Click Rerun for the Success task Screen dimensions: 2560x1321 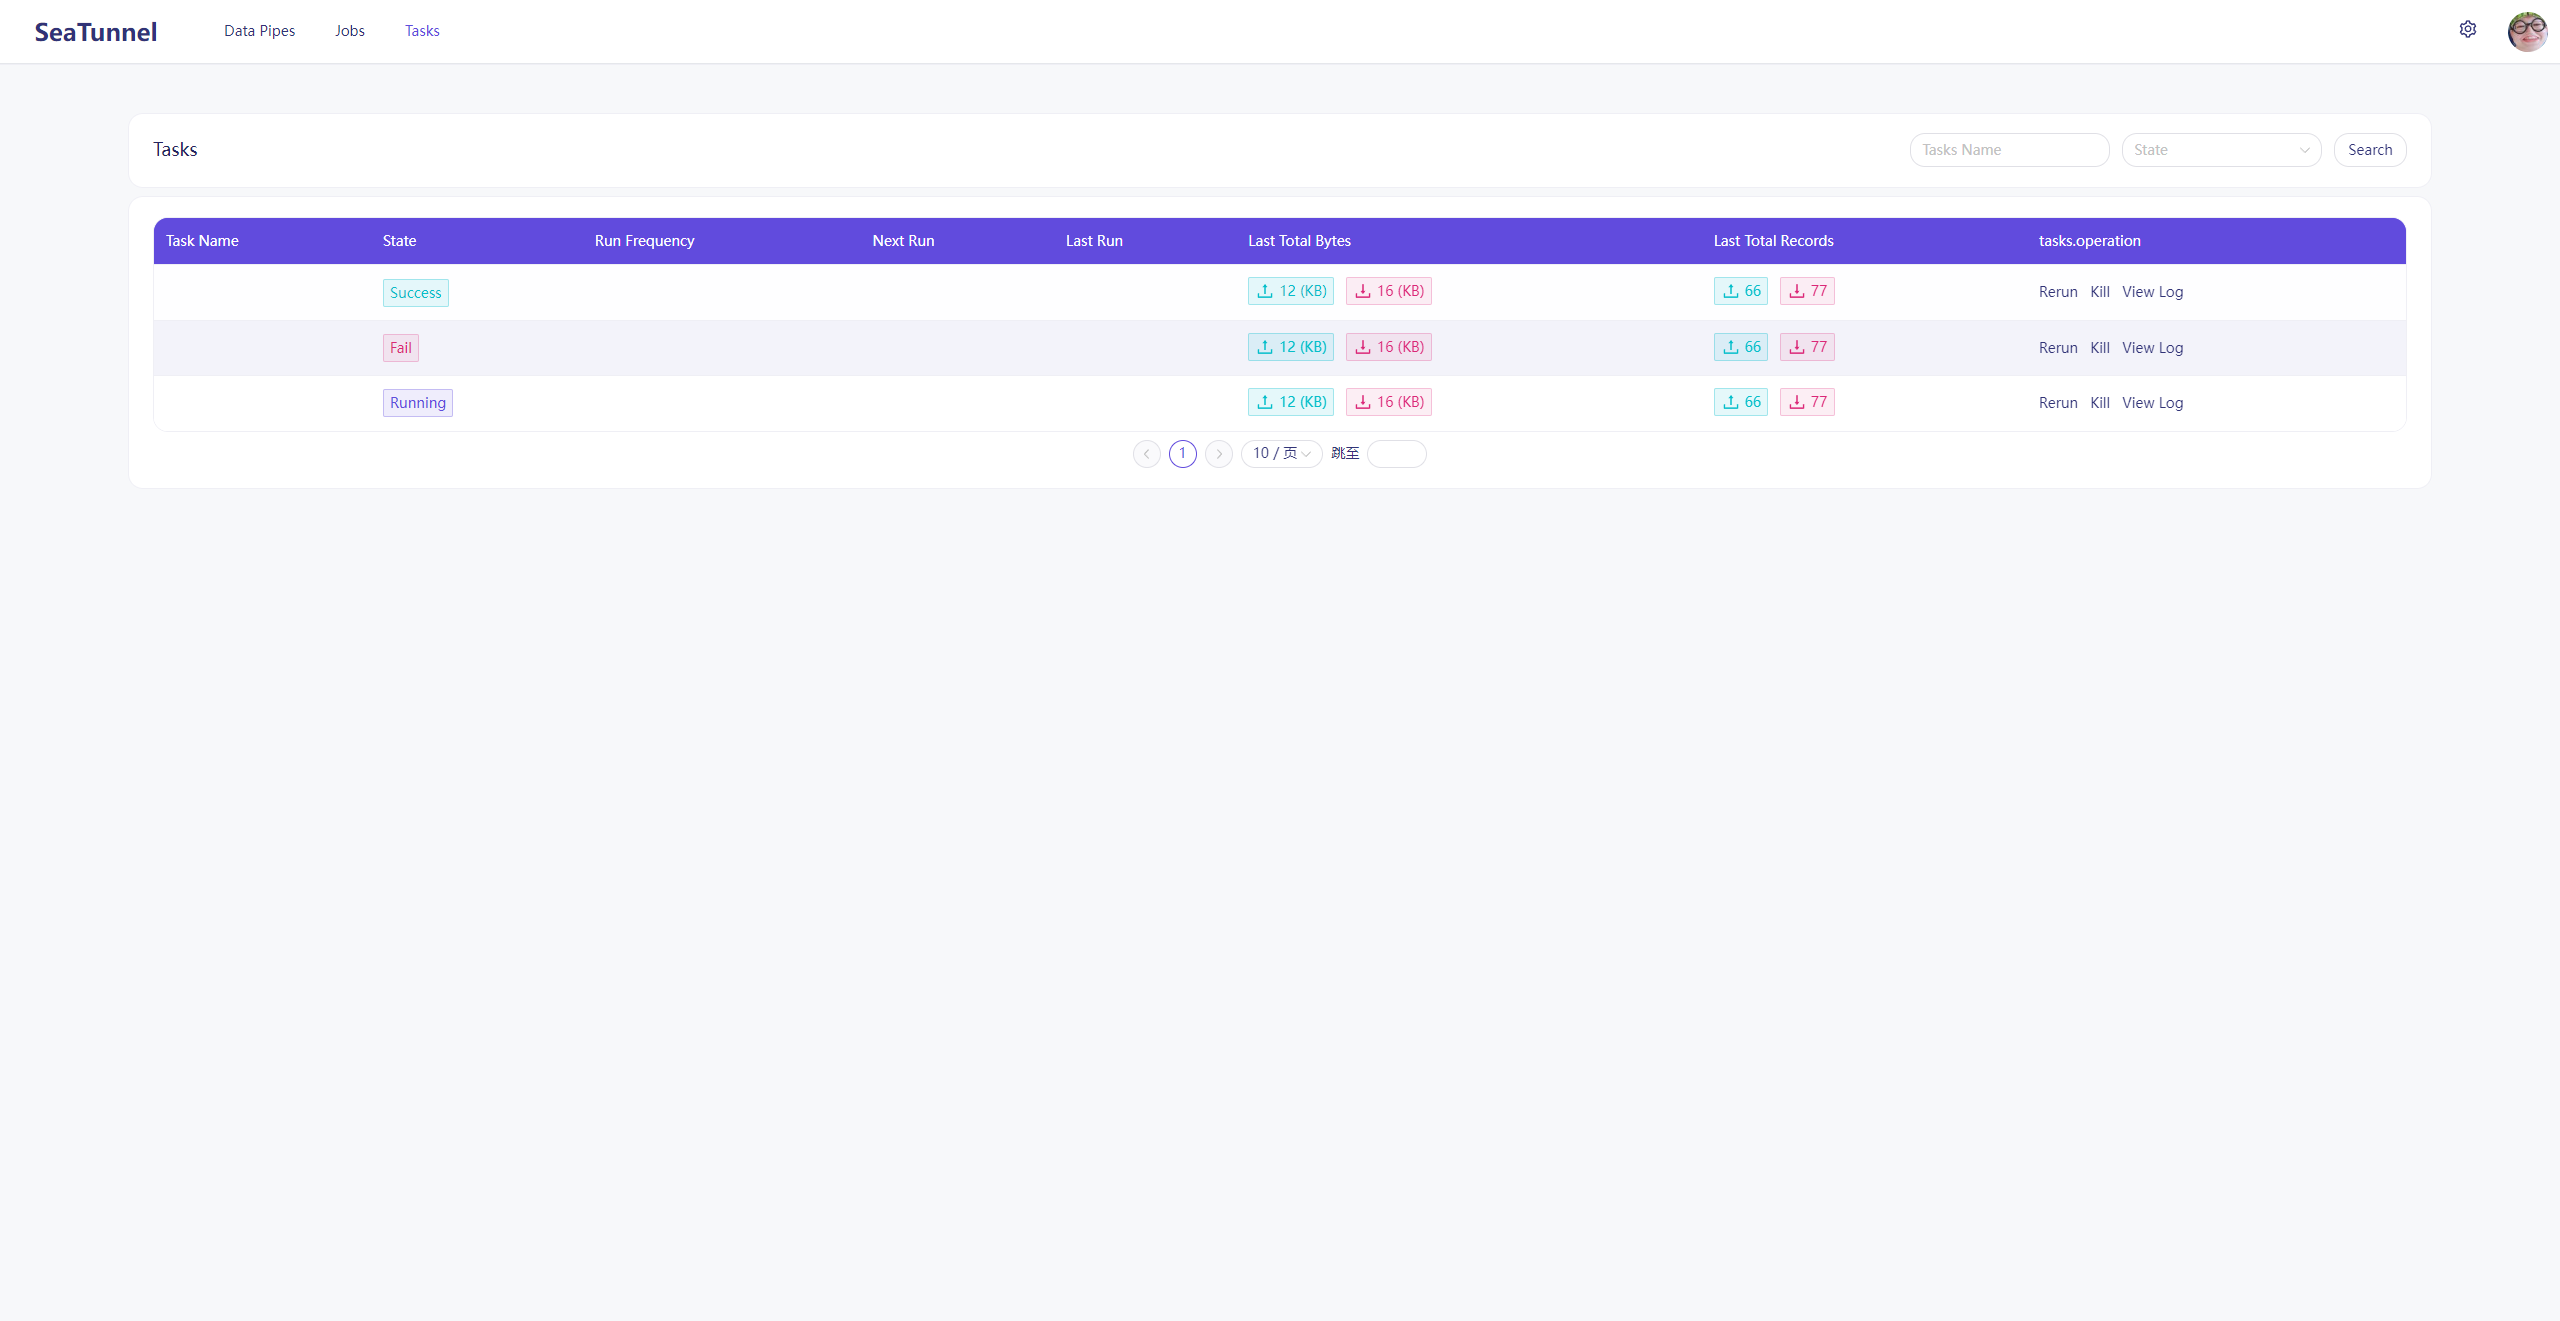[2057, 292]
